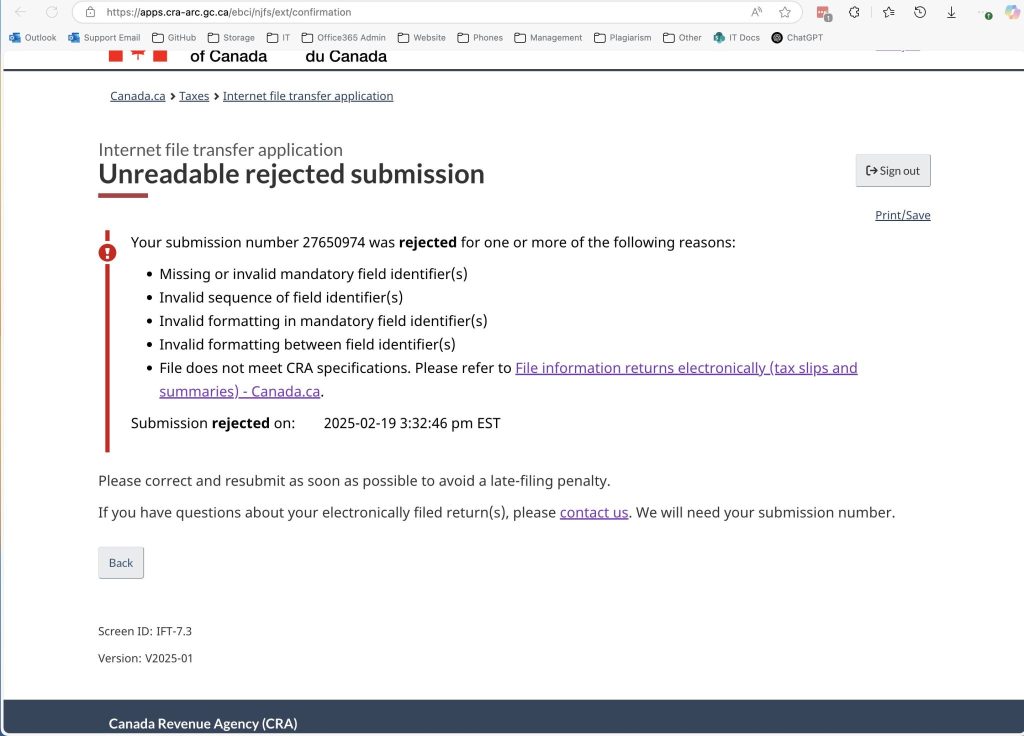Open the Print/Save link
This screenshot has width=1024, height=736.
pos(903,215)
